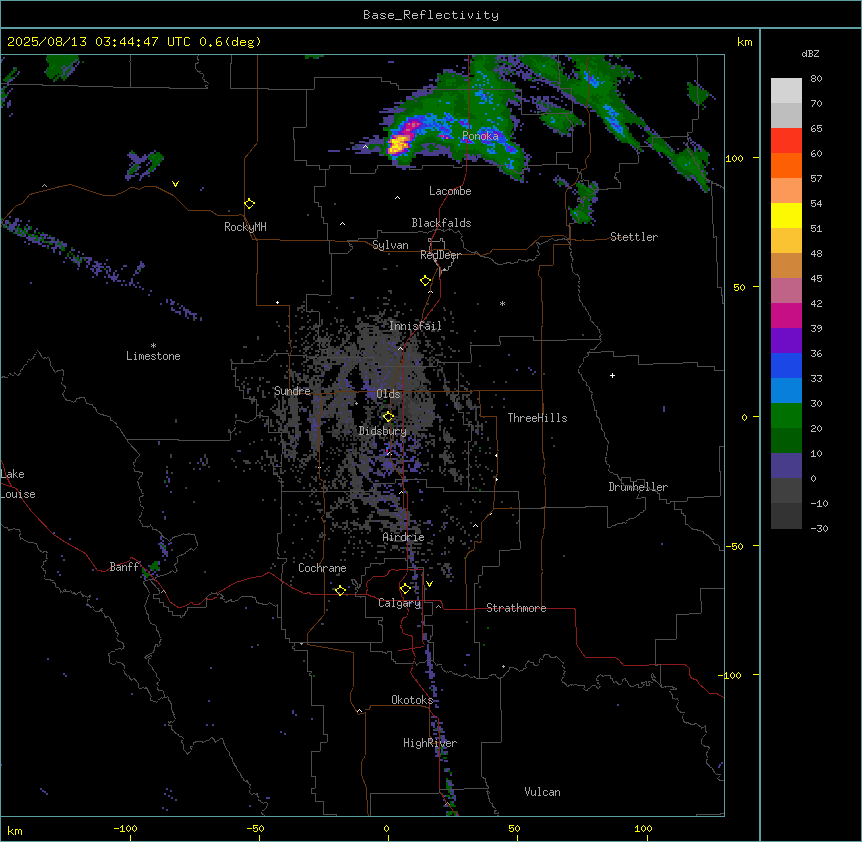The width and height of the screenshot is (862, 842).
Task: Click the Lake Louise label at left edge
Action: pos(18,484)
